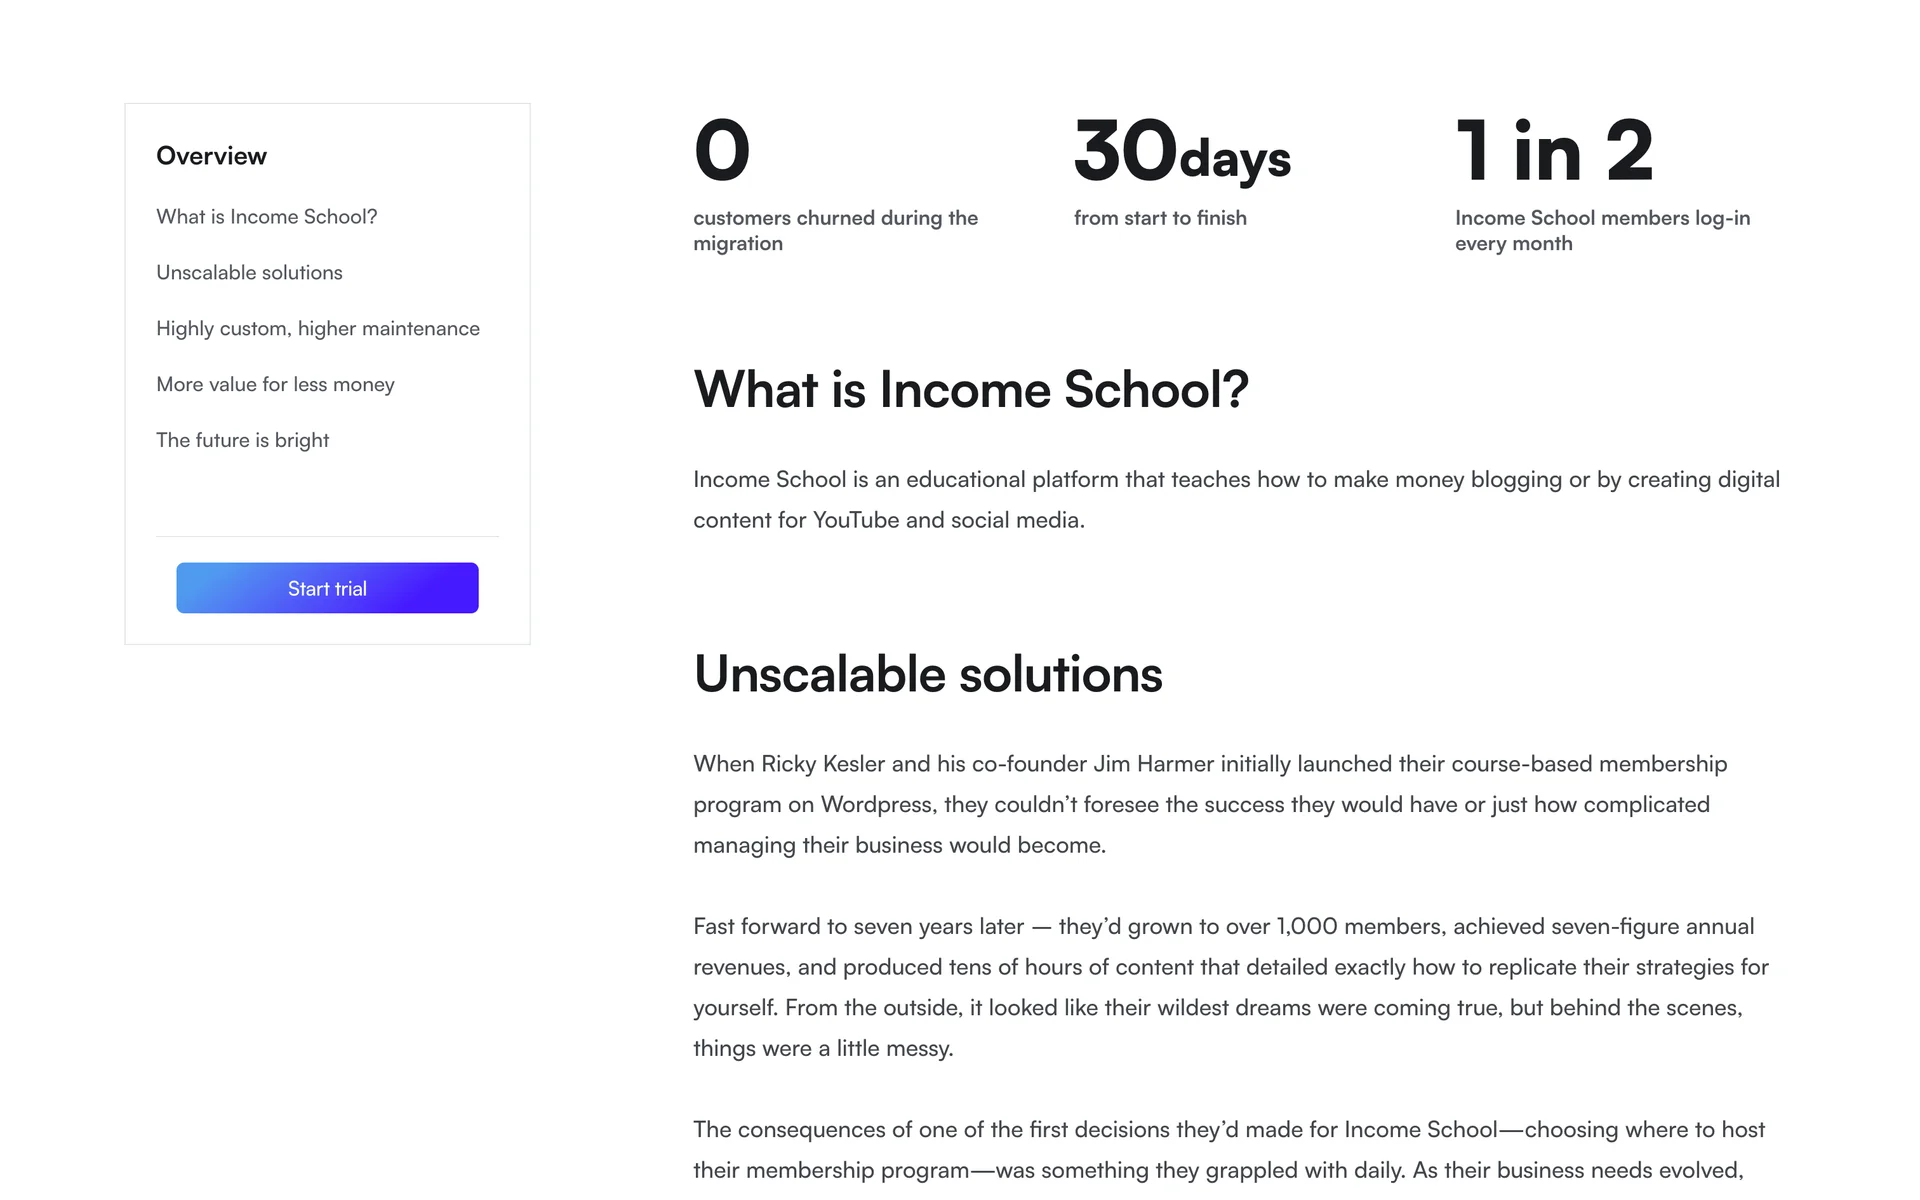
Task: Click the paragraph describing Income School's educational platform
Action: pyautogui.click(x=1236, y=500)
